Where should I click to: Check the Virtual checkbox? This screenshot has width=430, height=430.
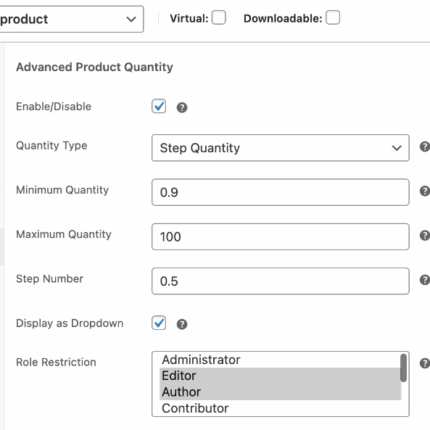219,17
